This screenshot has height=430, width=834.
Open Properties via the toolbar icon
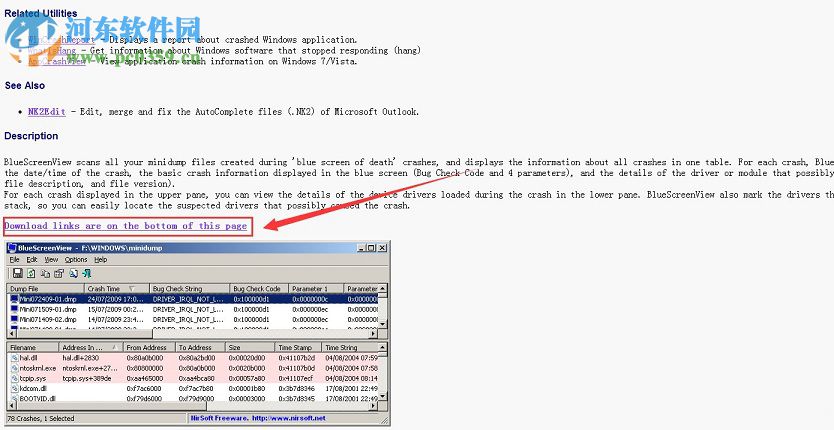click(x=59, y=273)
